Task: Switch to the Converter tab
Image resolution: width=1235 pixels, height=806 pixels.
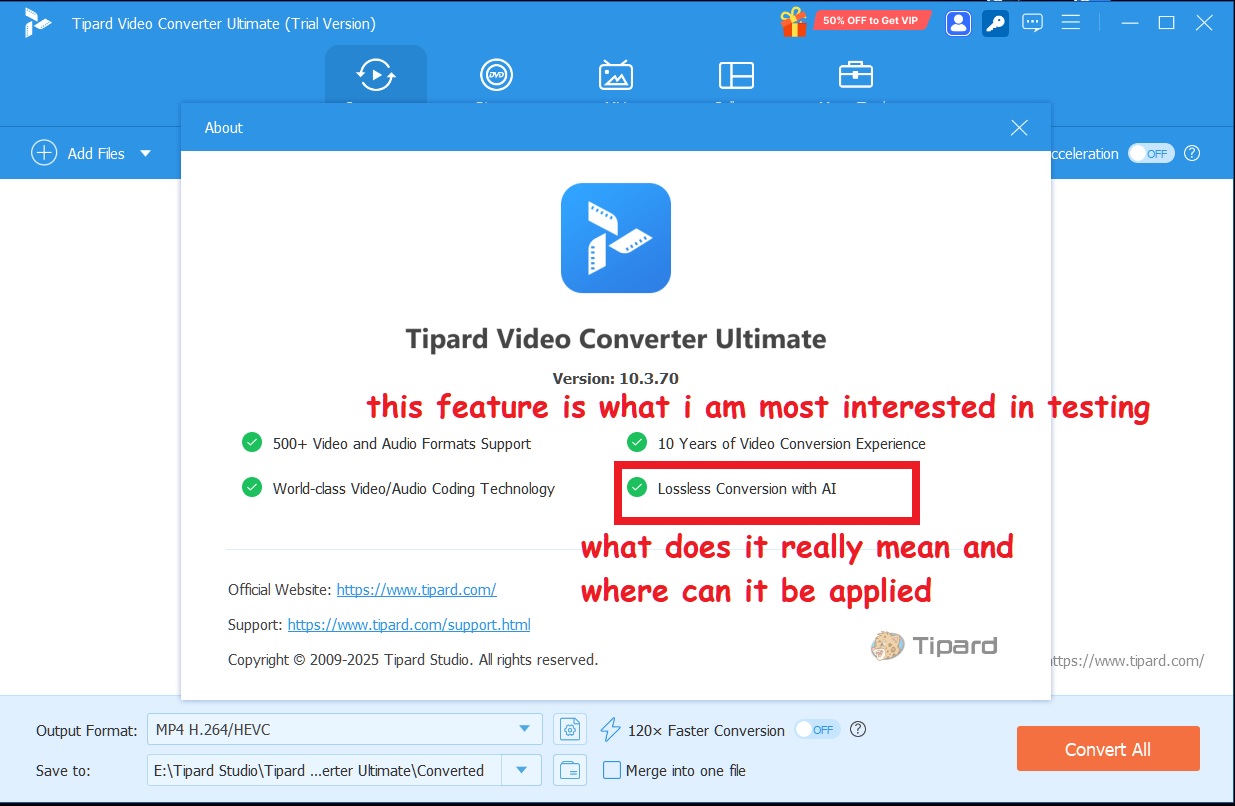Action: click(376, 75)
